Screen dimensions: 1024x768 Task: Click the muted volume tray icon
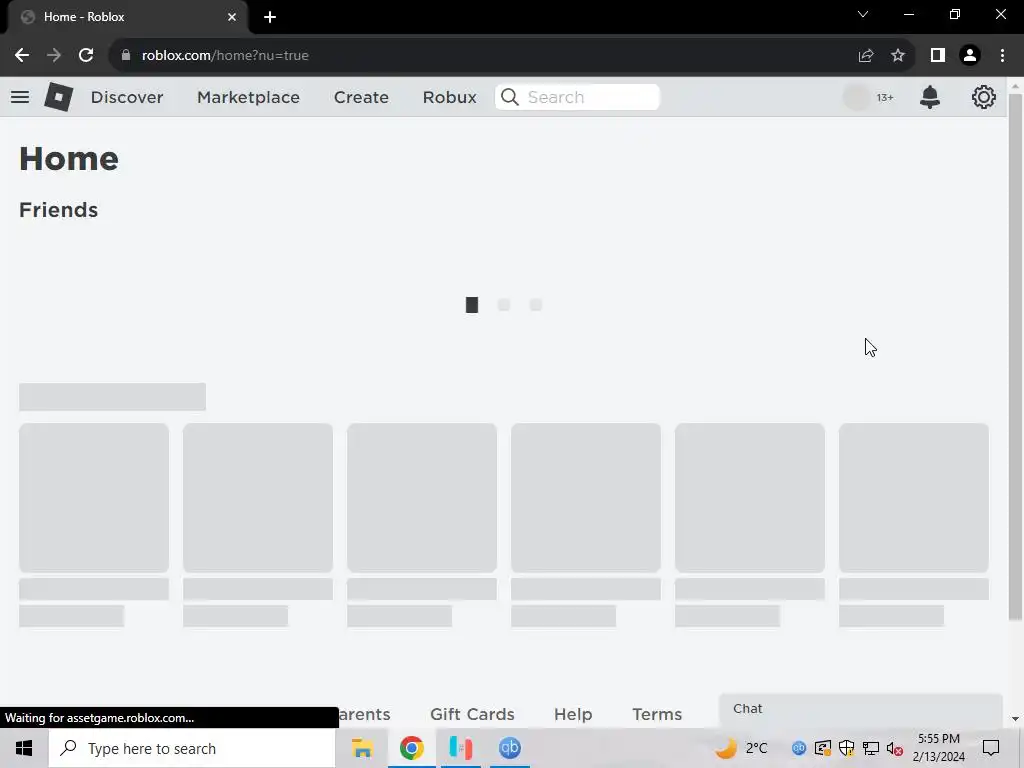[894, 748]
